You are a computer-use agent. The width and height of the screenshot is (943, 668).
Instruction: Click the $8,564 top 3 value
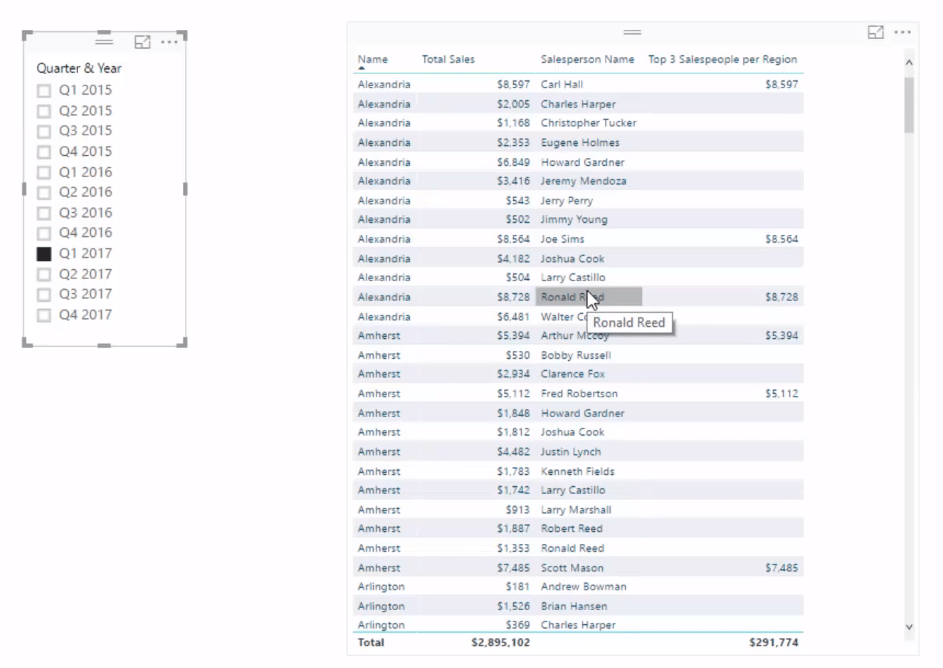[x=781, y=239]
